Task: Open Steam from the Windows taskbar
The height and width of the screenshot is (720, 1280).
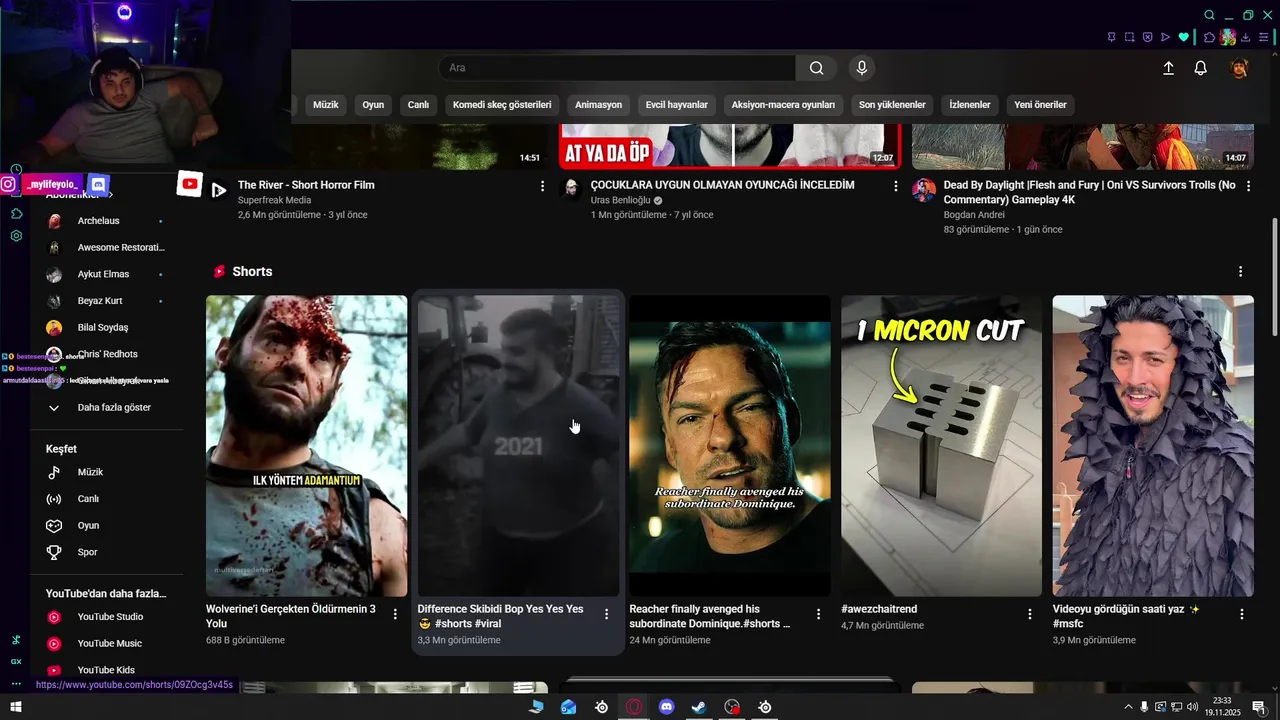Action: coord(699,707)
